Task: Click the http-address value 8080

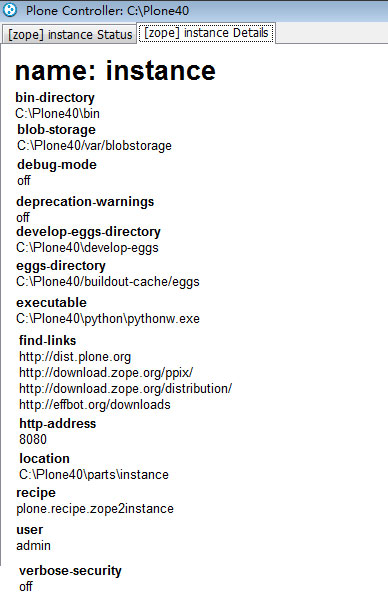Action: [33, 440]
